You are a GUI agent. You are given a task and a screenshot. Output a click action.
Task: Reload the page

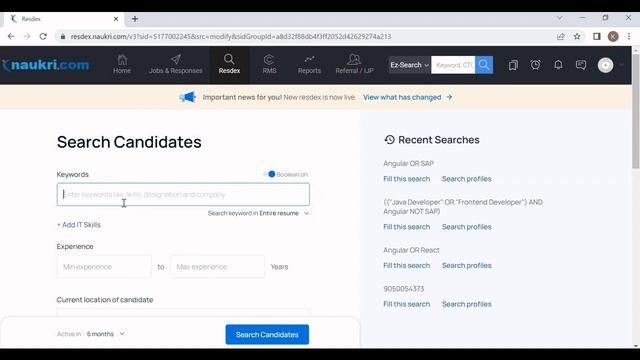(x=43, y=36)
